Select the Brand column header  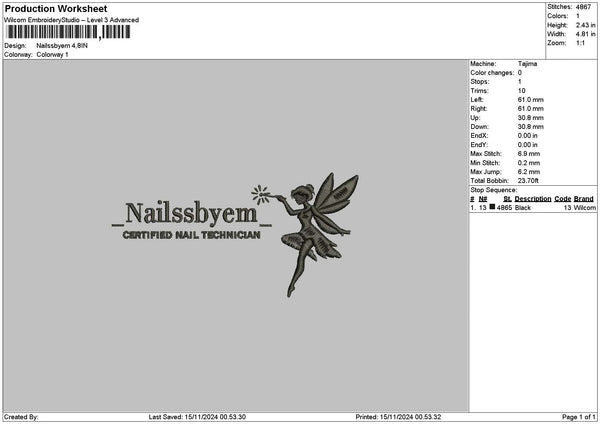click(584, 199)
